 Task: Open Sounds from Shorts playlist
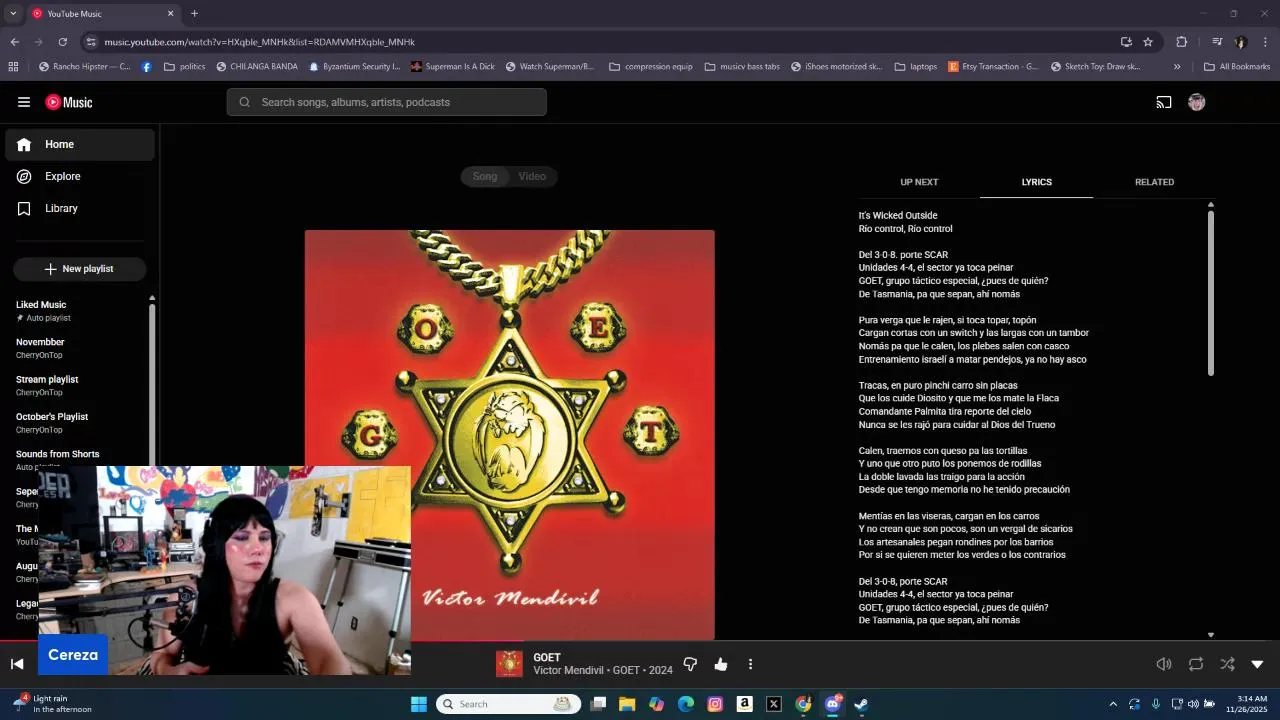[x=78, y=459]
